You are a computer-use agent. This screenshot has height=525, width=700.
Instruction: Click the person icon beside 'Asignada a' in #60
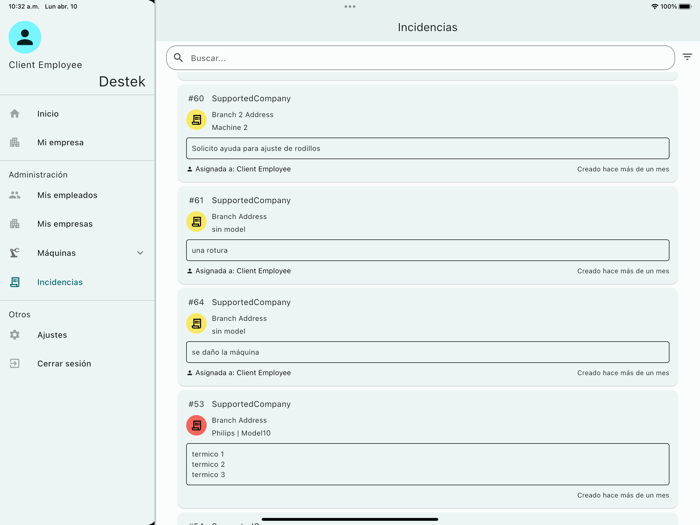click(190, 169)
